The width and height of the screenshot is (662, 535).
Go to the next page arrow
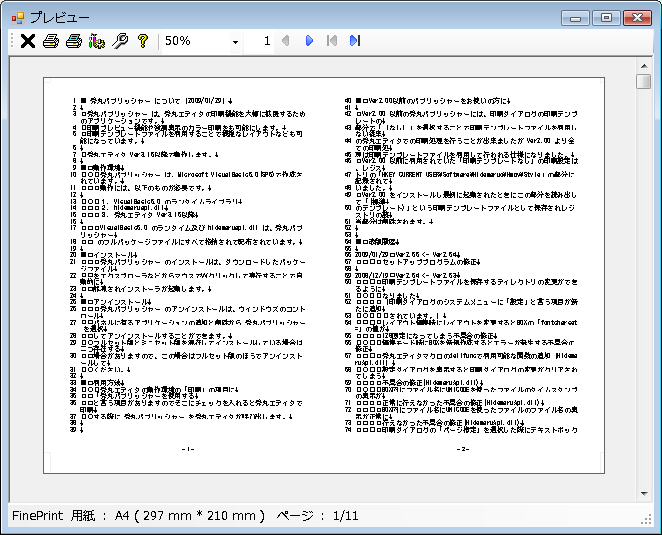[309, 41]
